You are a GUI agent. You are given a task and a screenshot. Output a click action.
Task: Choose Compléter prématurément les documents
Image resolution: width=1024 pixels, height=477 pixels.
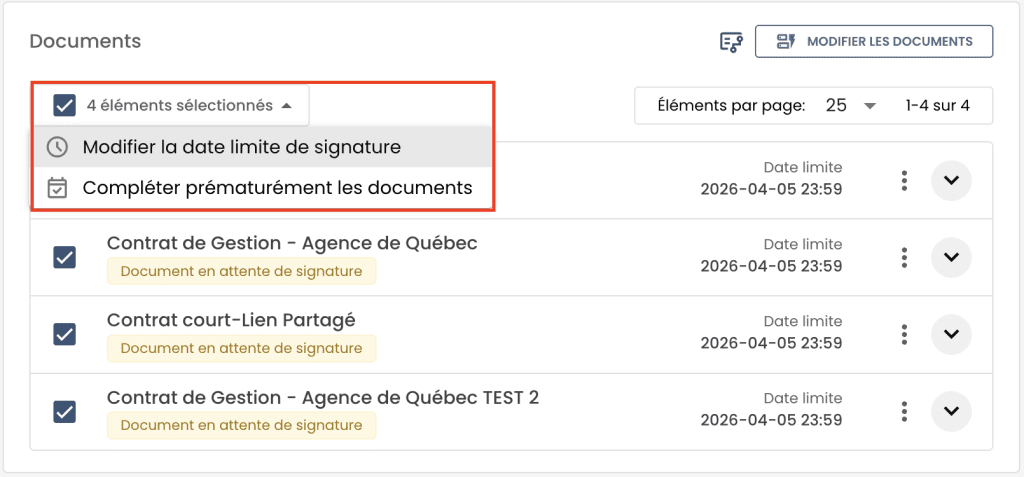(x=277, y=187)
